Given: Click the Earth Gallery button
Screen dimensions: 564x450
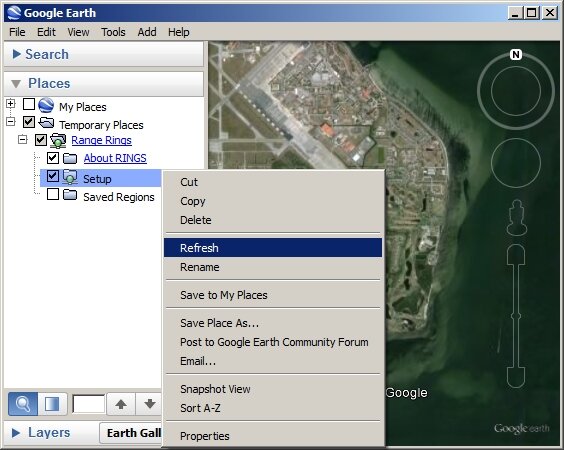Looking at the screenshot, I should point(131,433).
